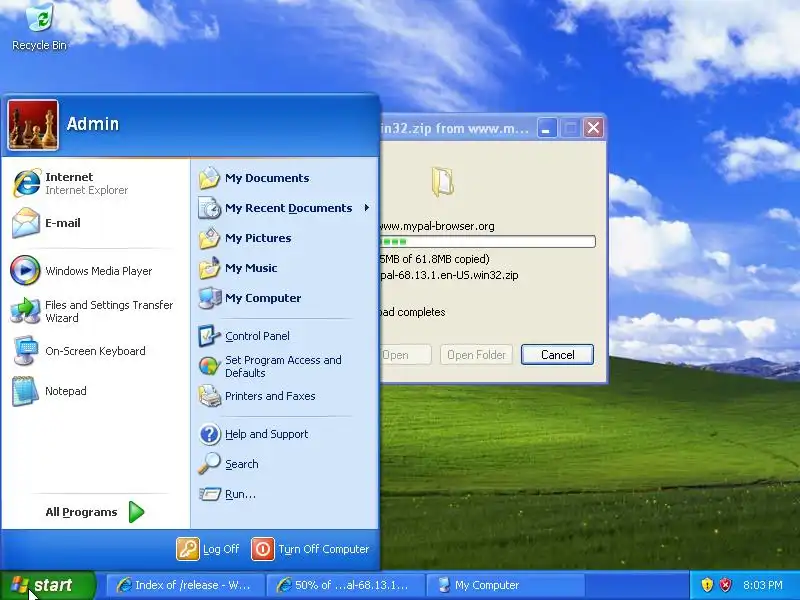Click the Admin chess user picture
This screenshot has height=600, width=800.
[x=33, y=125]
